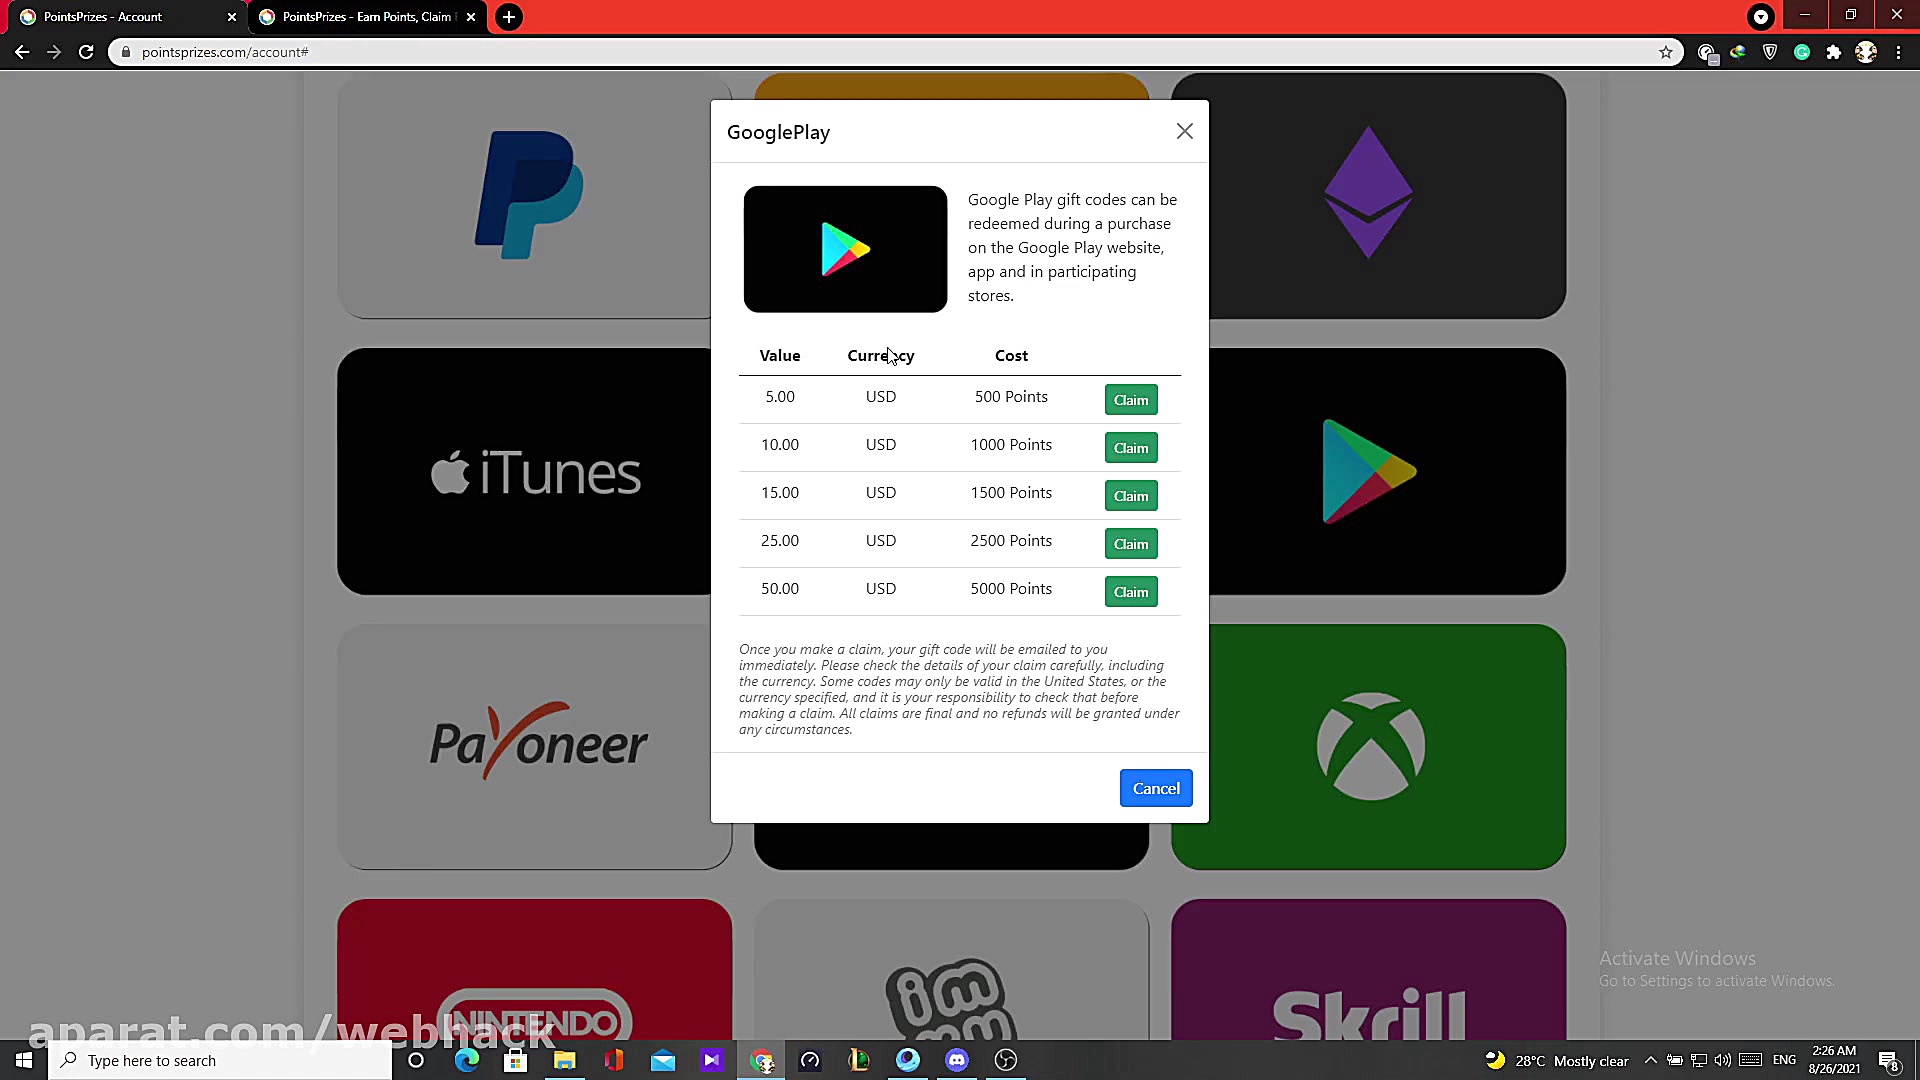
Task: Go back using the browser back arrow
Action: pyautogui.click(x=22, y=52)
